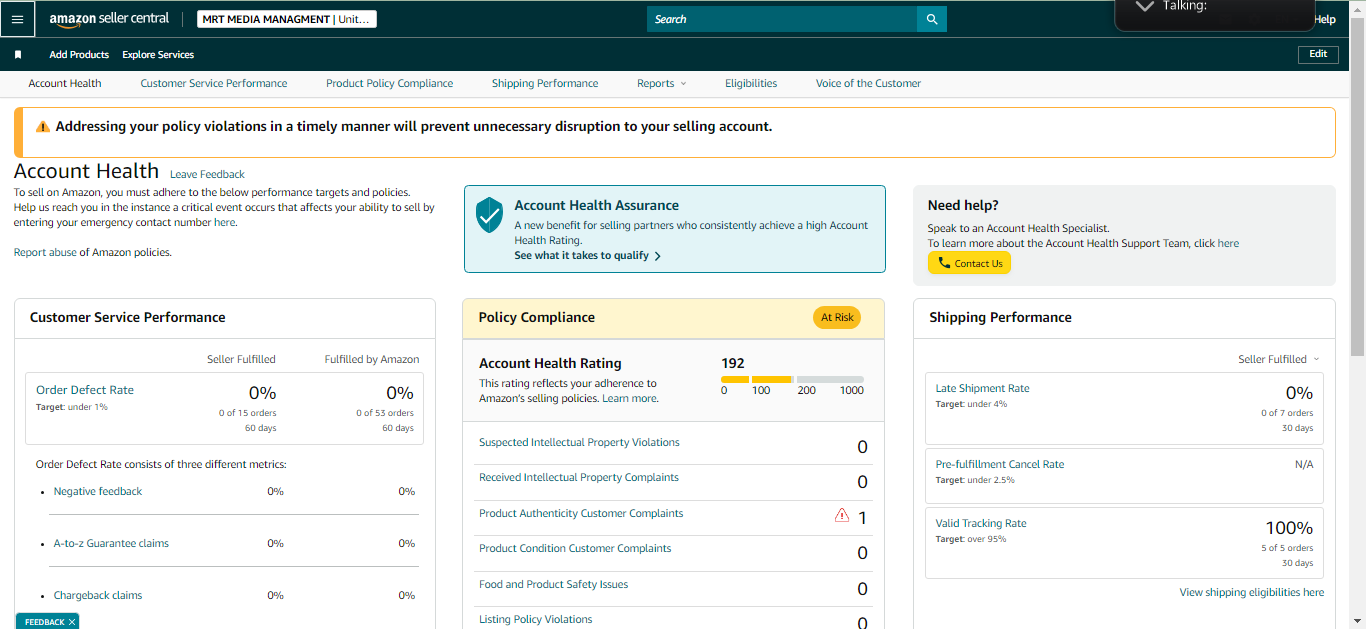Click the Valid Tracking Rate 100% value
Screen dimensions: 1366x629
(x=1289, y=528)
